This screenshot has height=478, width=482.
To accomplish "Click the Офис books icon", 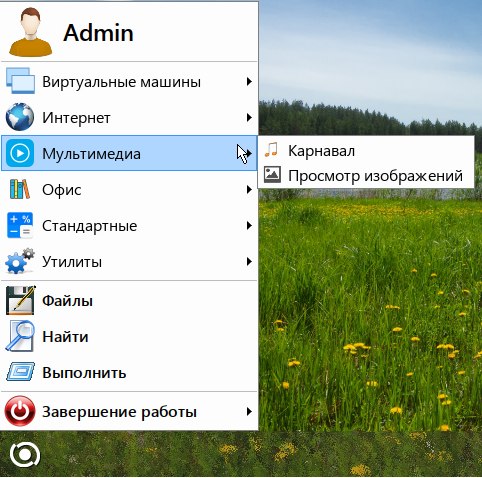I will tap(20, 189).
